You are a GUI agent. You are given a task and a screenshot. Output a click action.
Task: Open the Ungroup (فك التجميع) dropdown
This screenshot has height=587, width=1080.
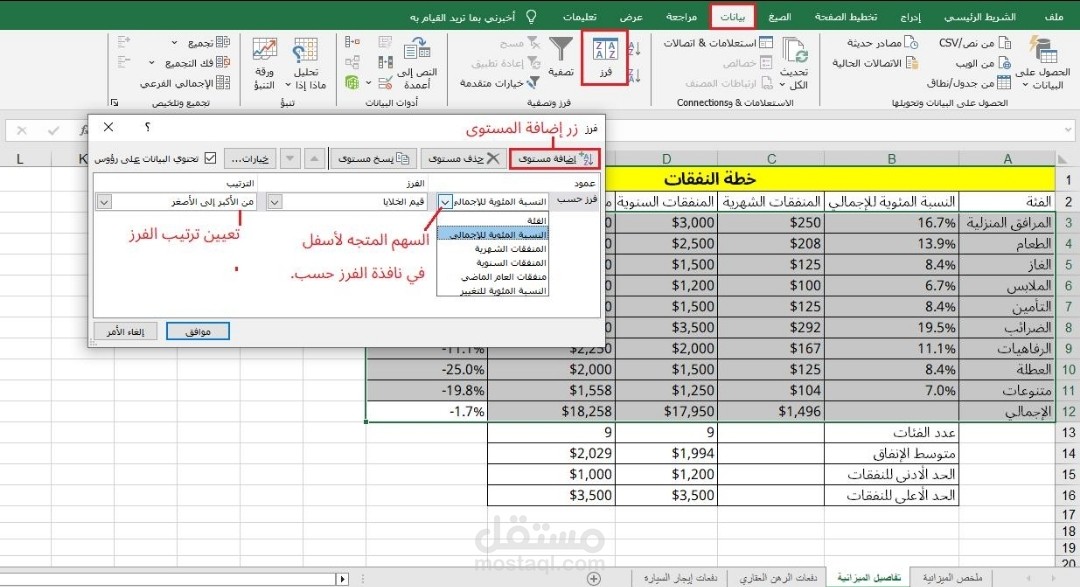tap(152, 63)
